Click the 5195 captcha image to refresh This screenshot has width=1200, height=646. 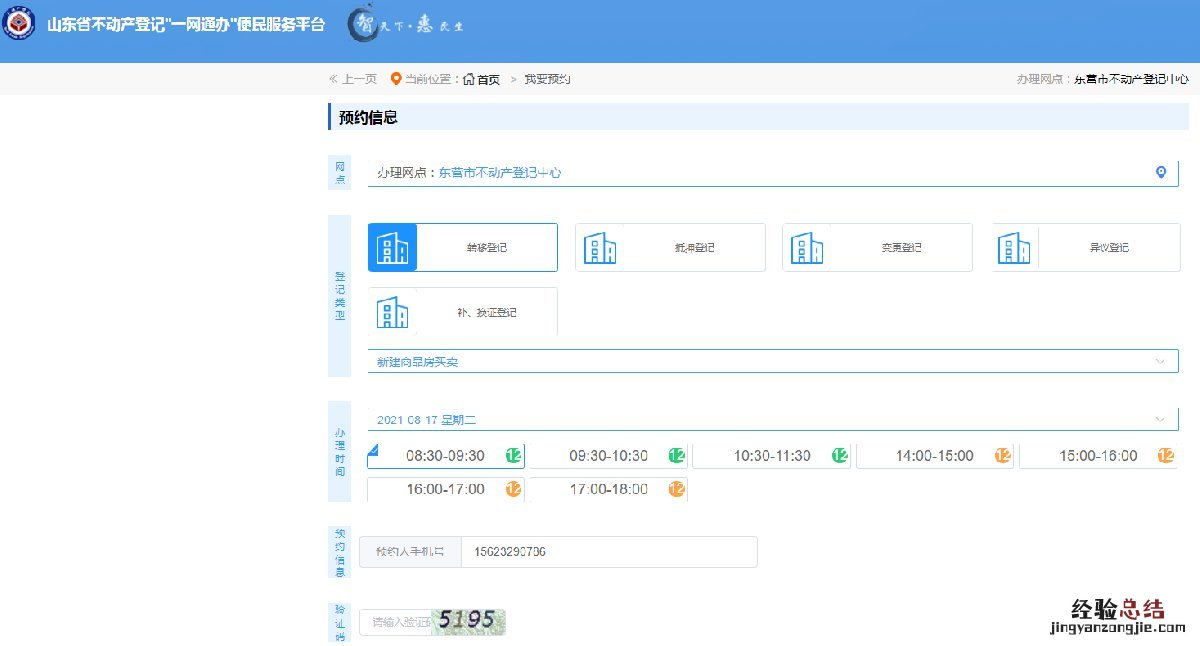(x=468, y=621)
